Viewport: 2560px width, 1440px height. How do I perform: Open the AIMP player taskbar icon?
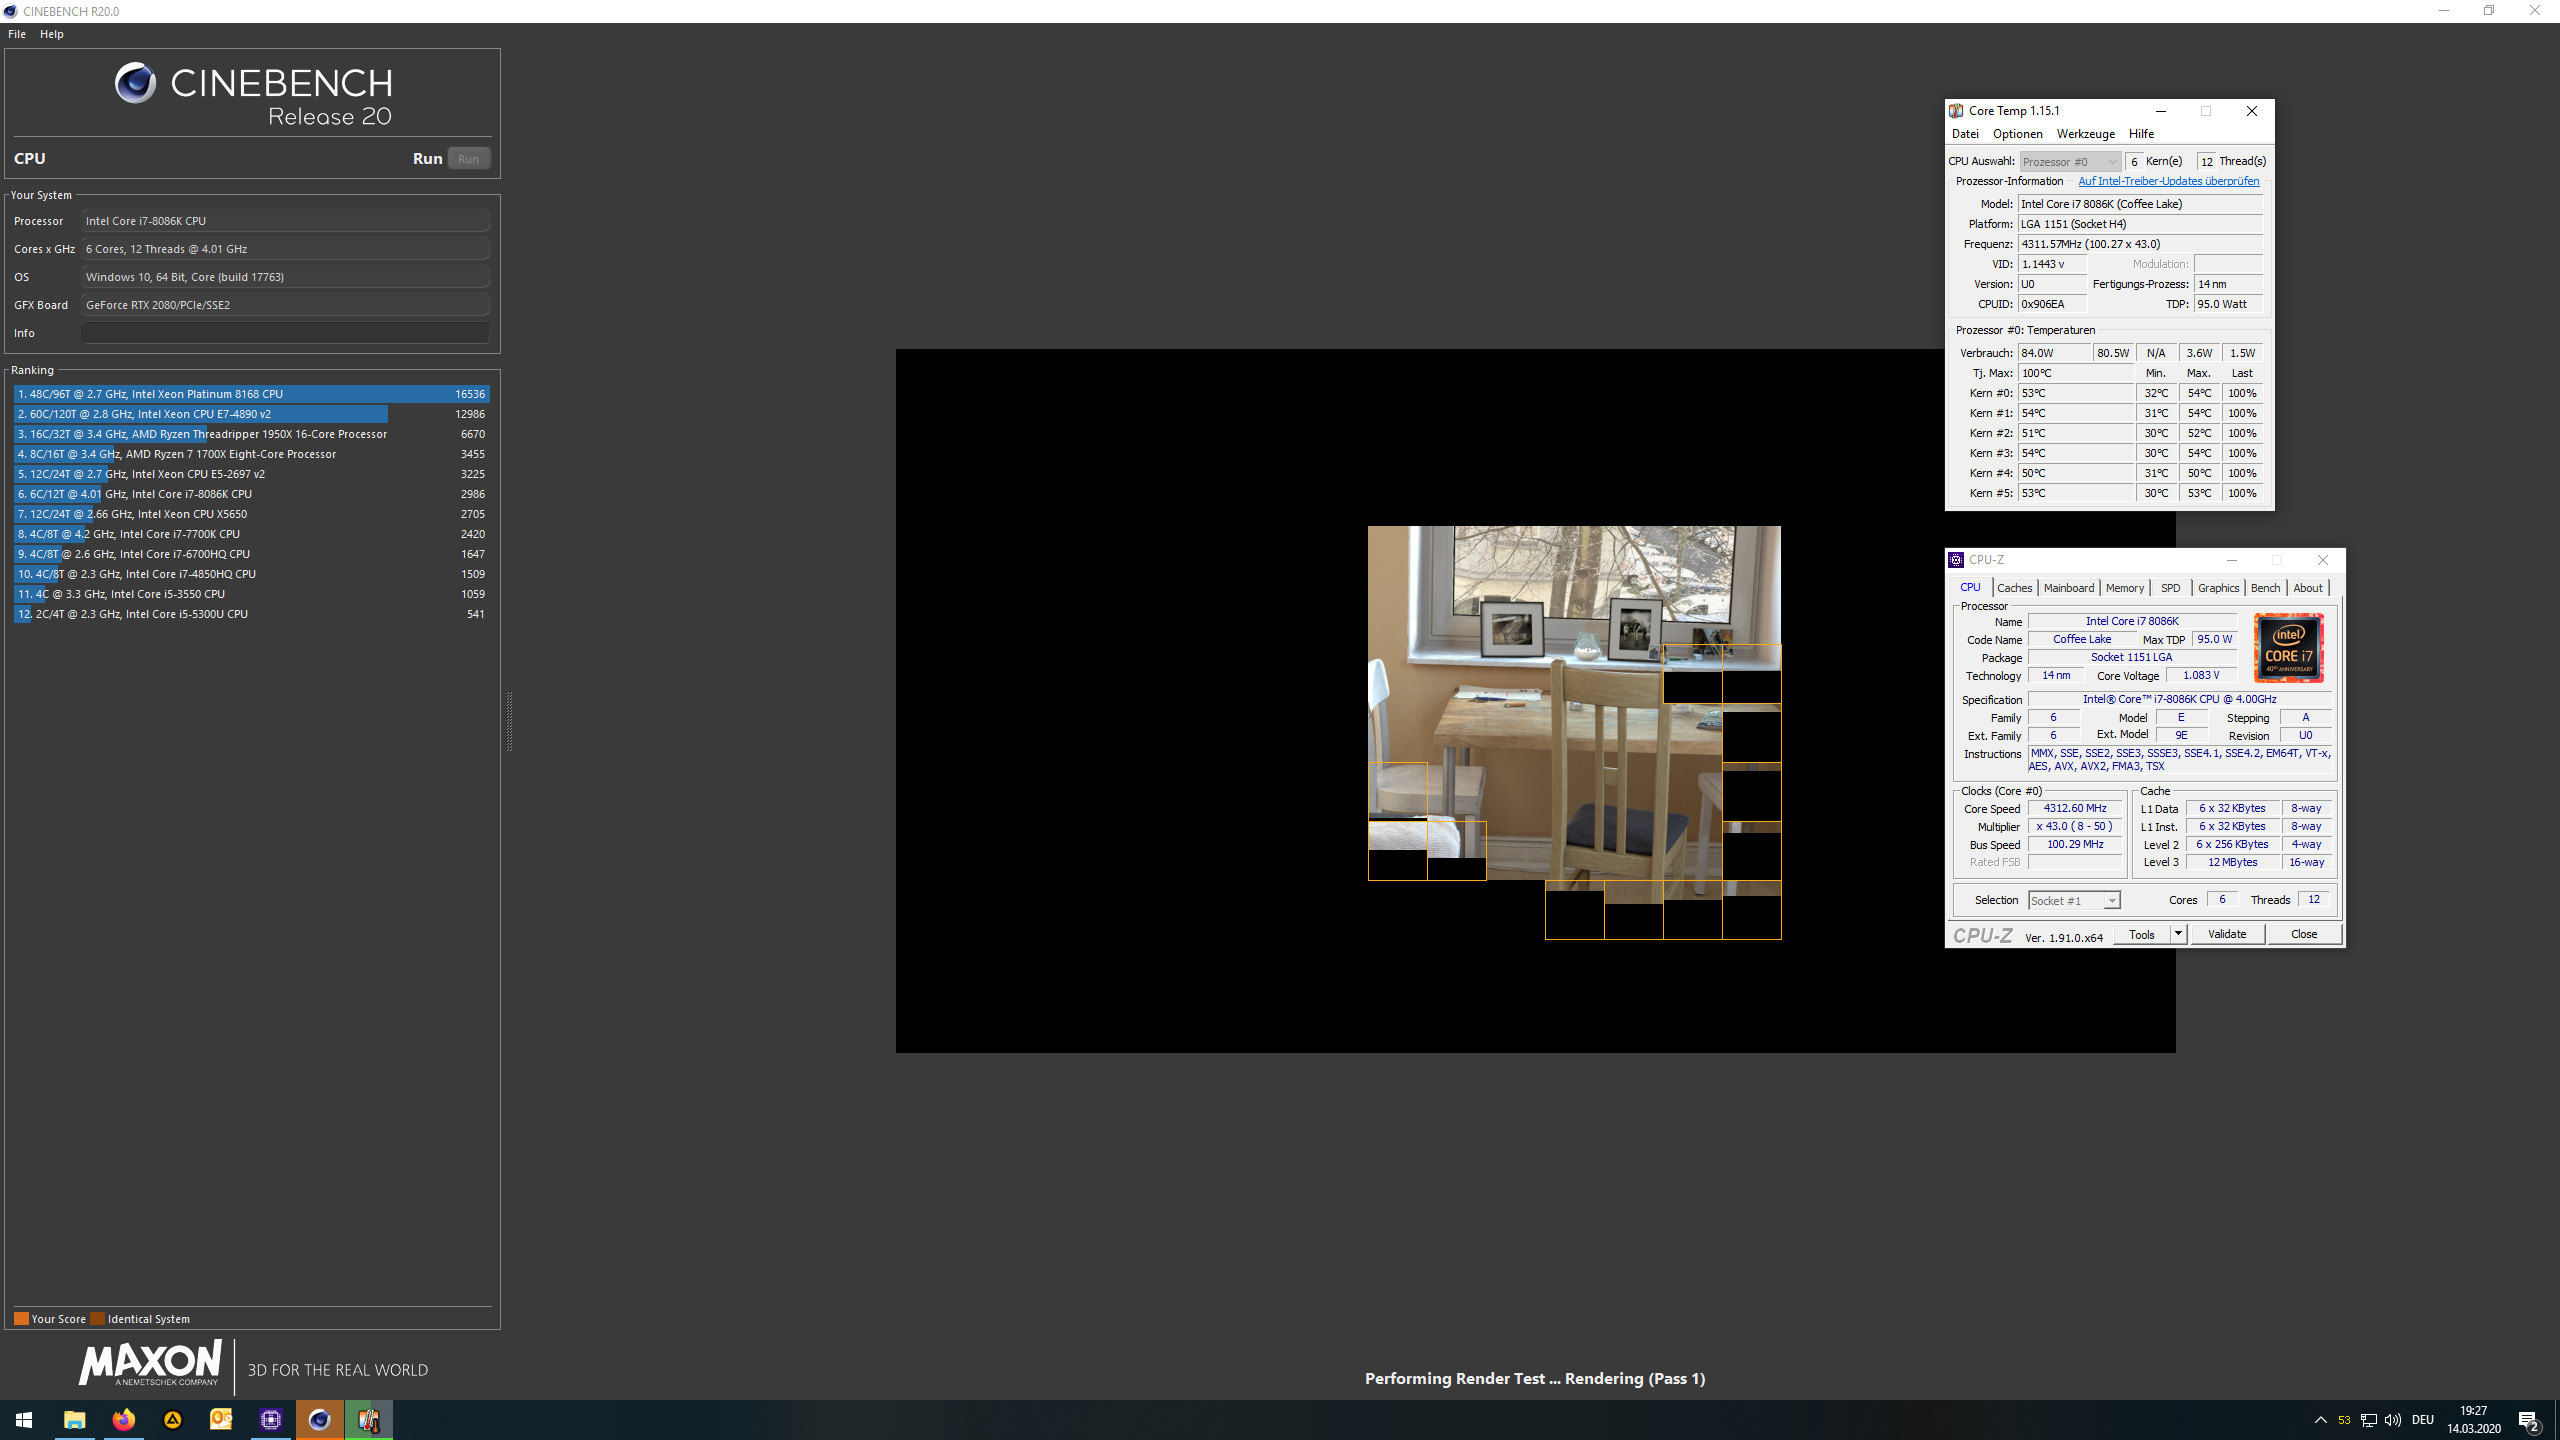tap(173, 1420)
